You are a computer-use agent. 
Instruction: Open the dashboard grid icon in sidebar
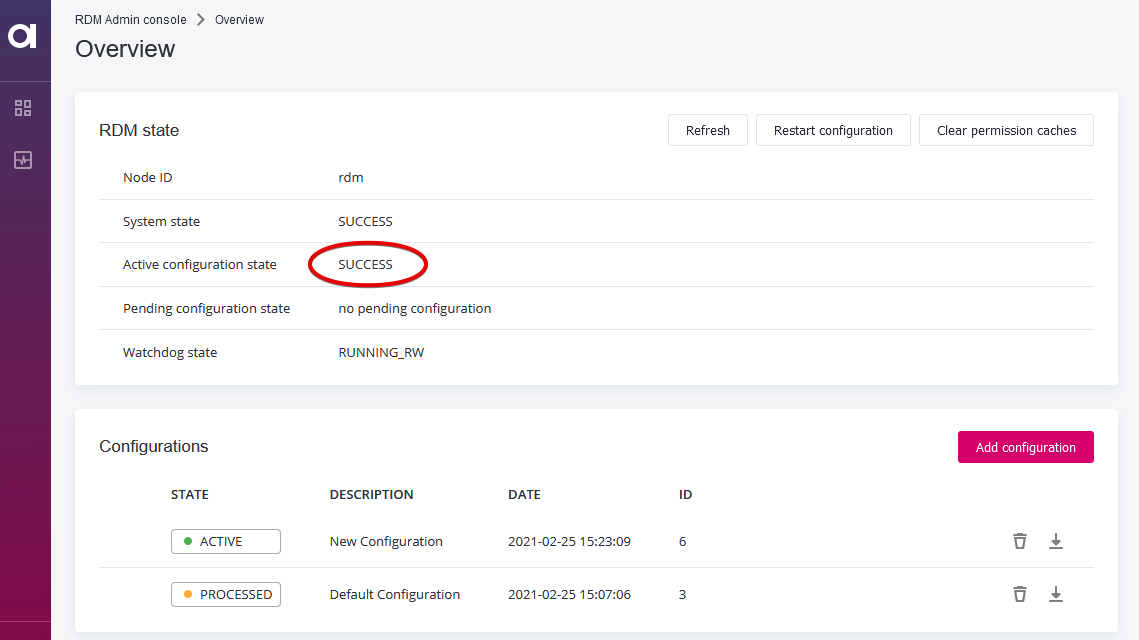(23, 107)
